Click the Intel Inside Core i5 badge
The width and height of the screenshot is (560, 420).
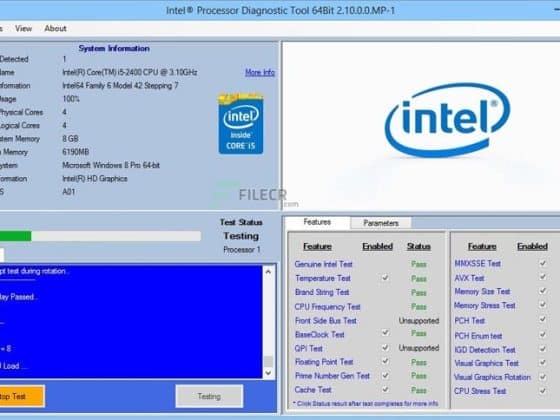point(241,124)
